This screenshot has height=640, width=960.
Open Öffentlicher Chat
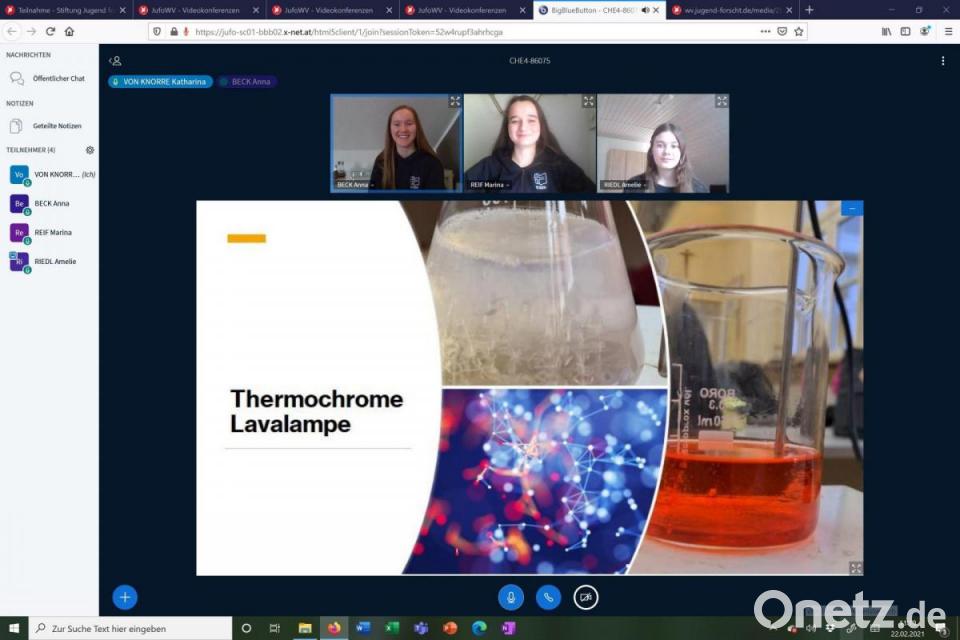58,78
